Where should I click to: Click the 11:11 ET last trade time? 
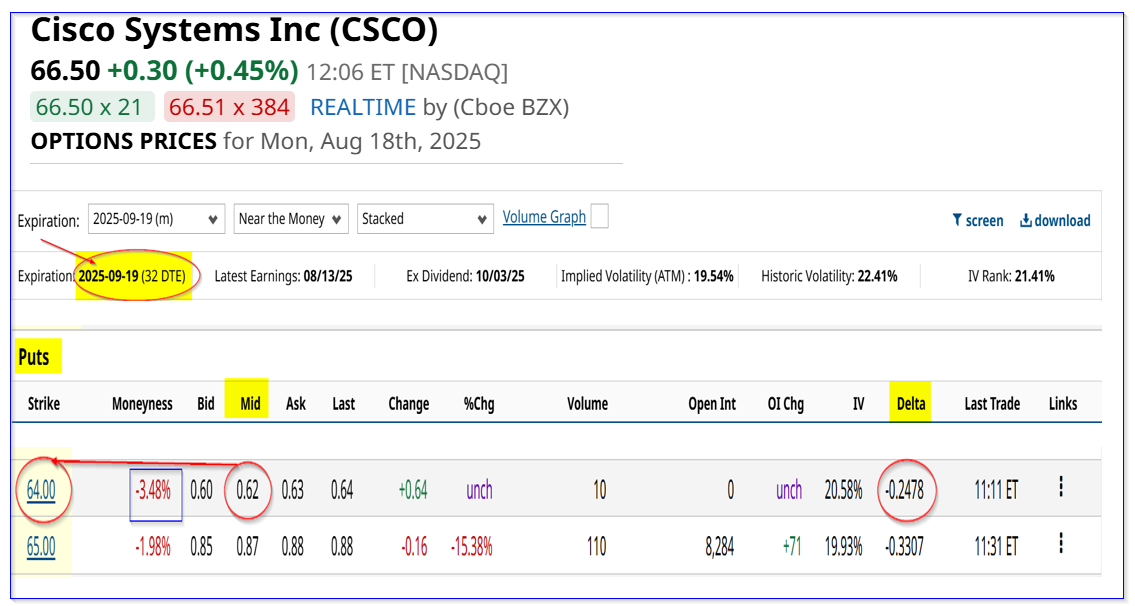[x=996, y=490]
